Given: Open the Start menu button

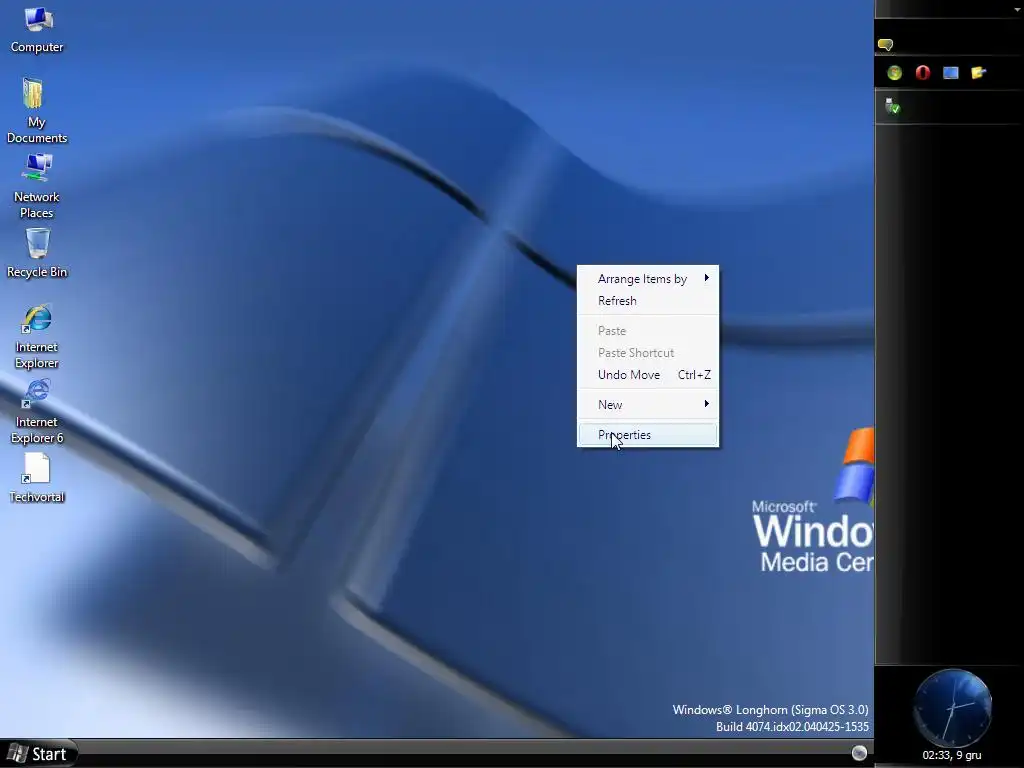Looking at the screenshot, I should (38, 754).
